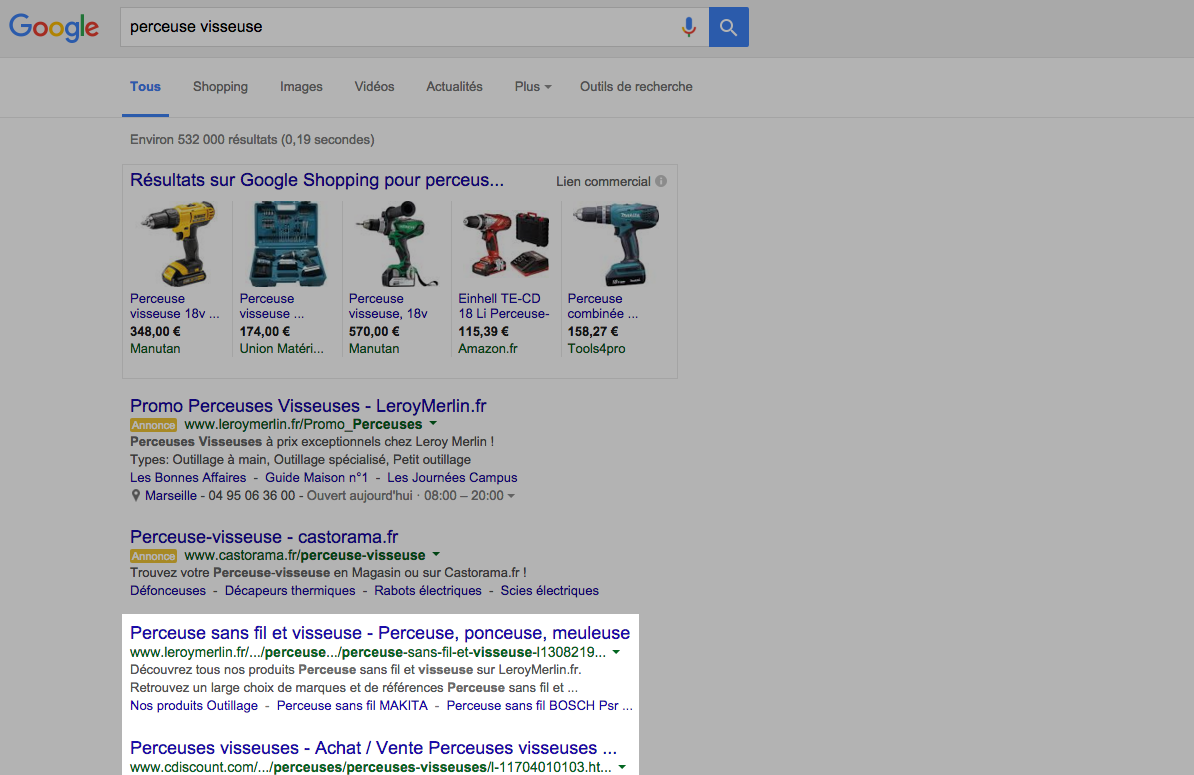This screenshot has width=1194, height=775.
Task: Open Les Bonnes Affaires sitelink
Action: tap(188, 477)
